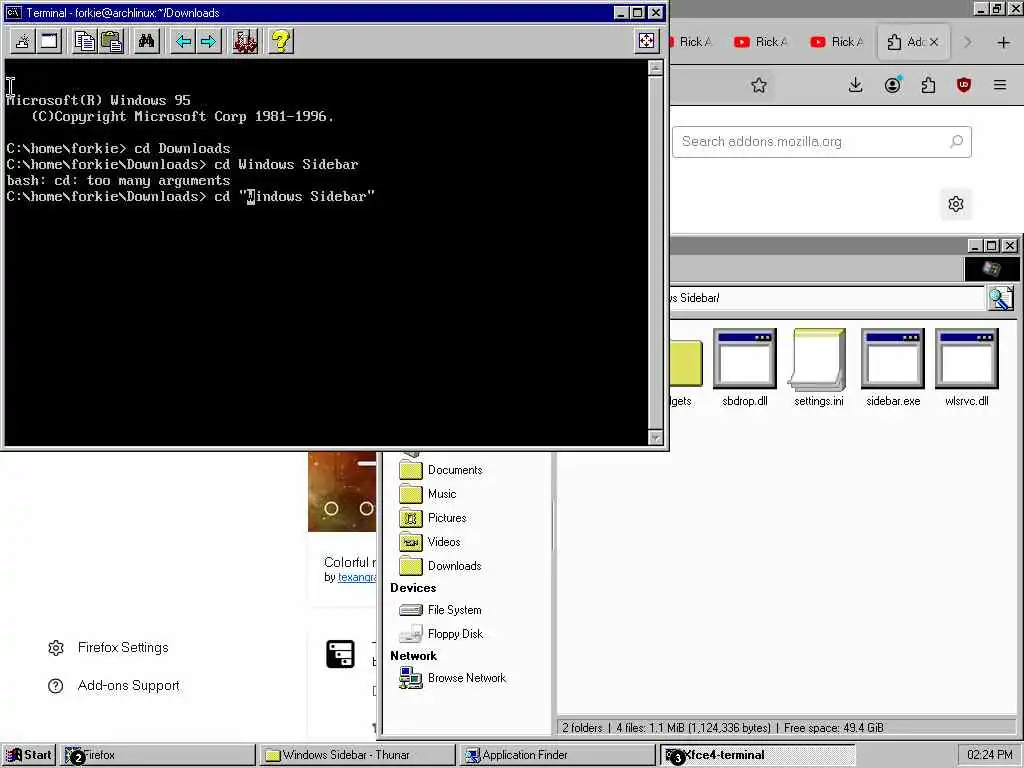Click the Copy icon in the terminal toolbar
This screenshot has width=1024, height=768.
(x=85, y=42)
